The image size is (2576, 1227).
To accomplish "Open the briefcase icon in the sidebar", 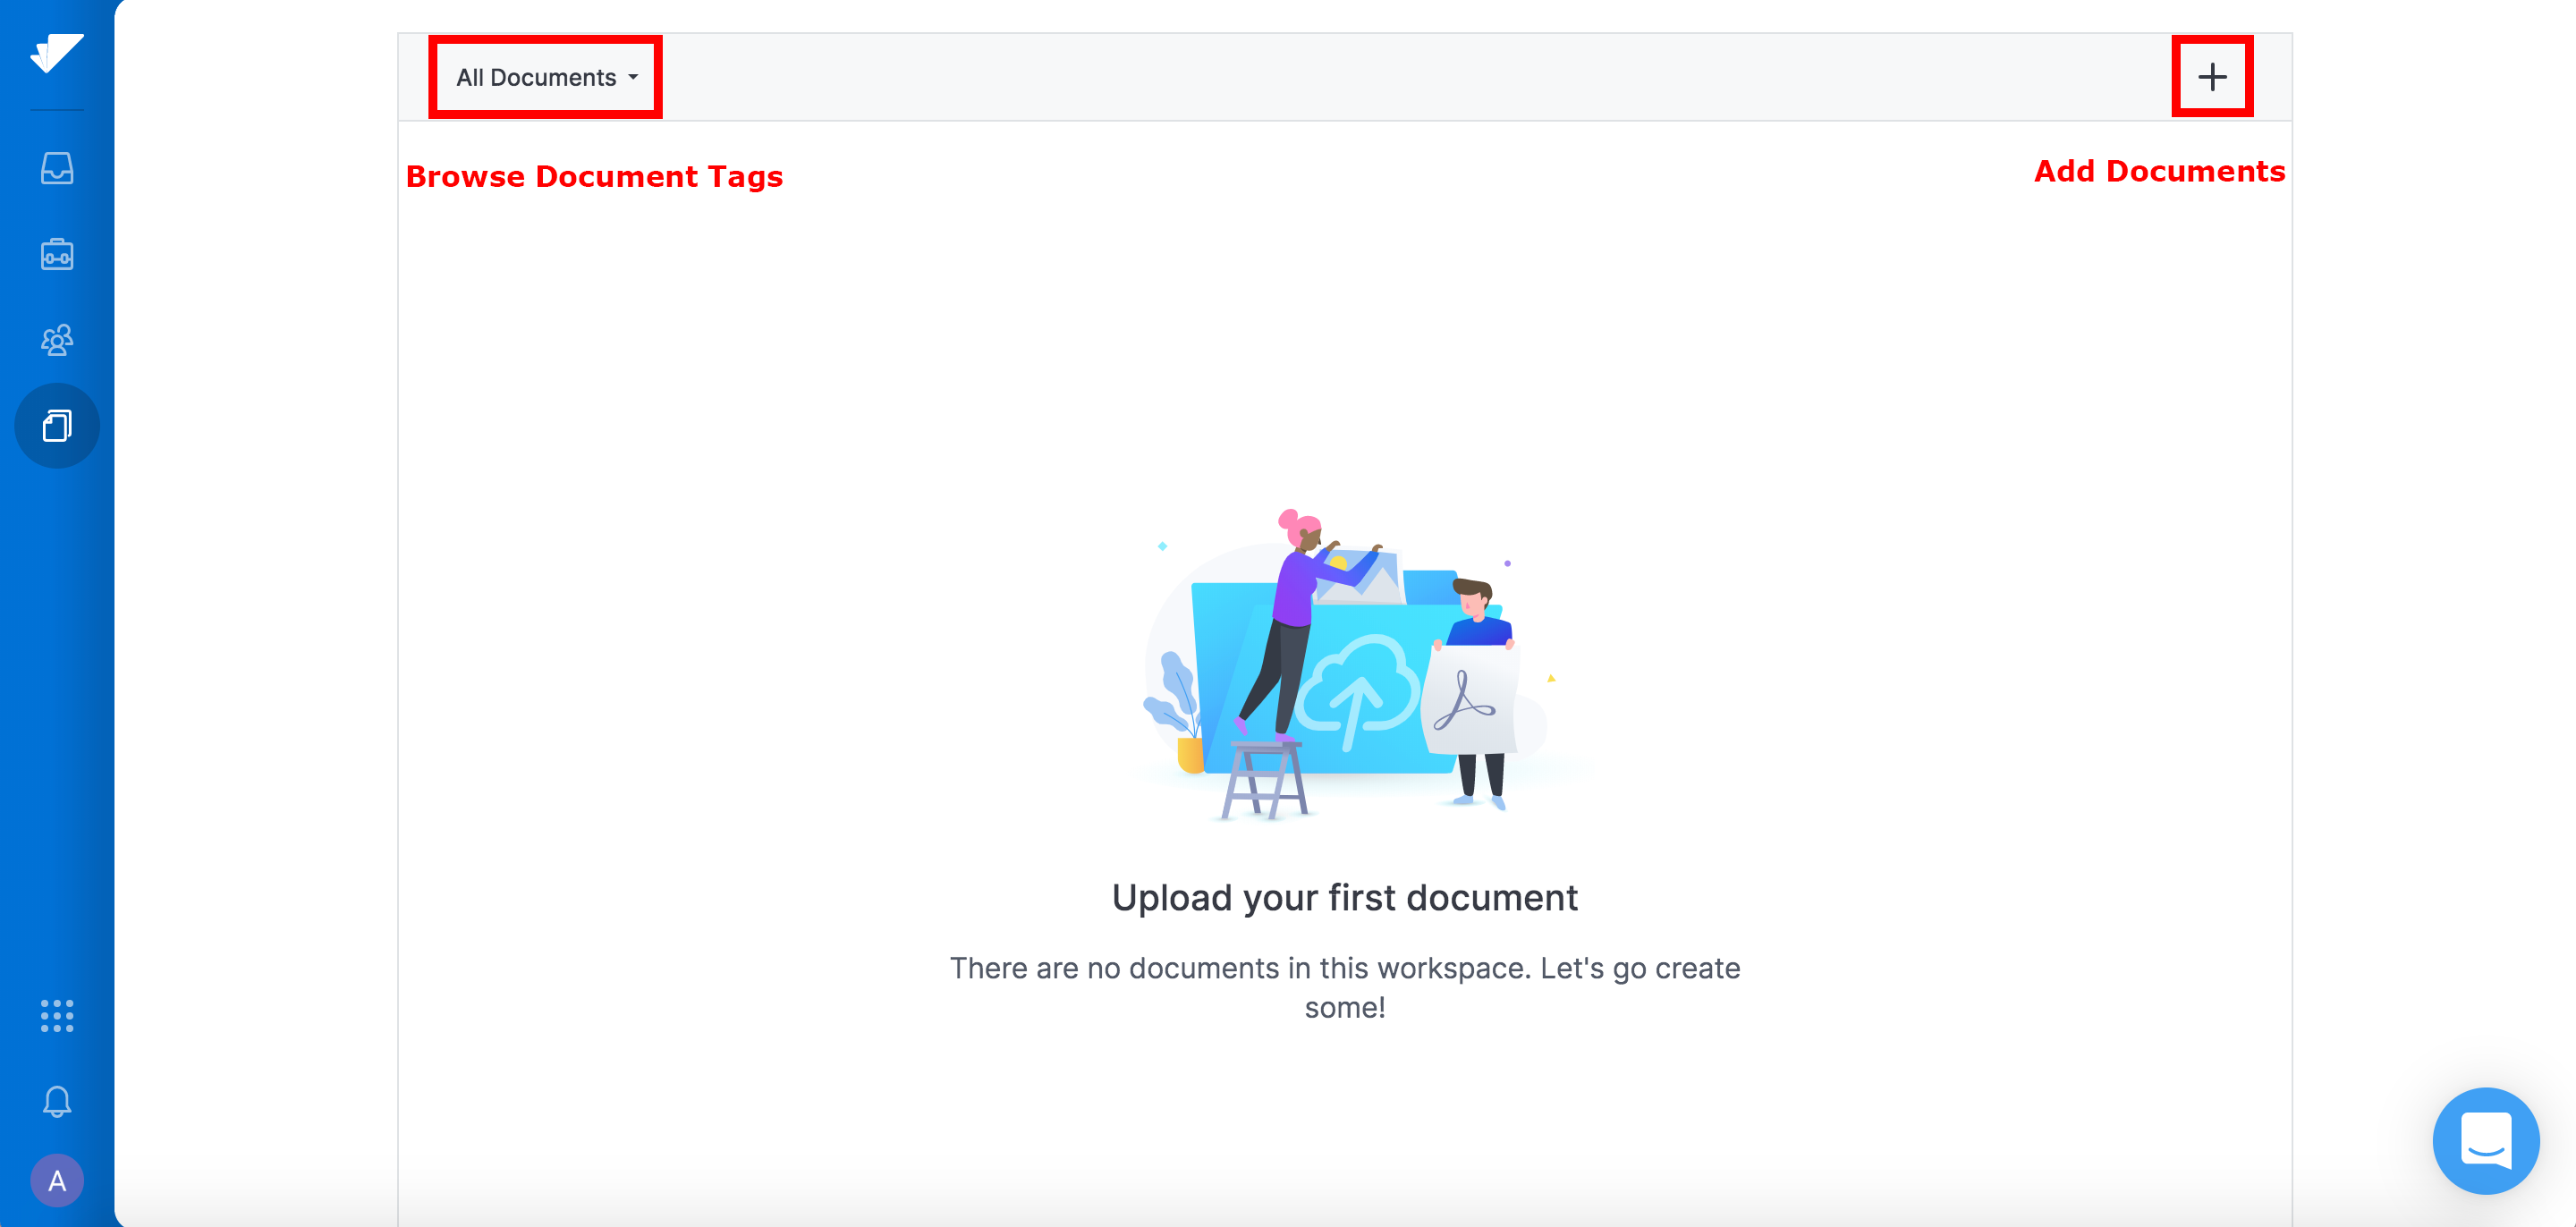I will 57,254.
